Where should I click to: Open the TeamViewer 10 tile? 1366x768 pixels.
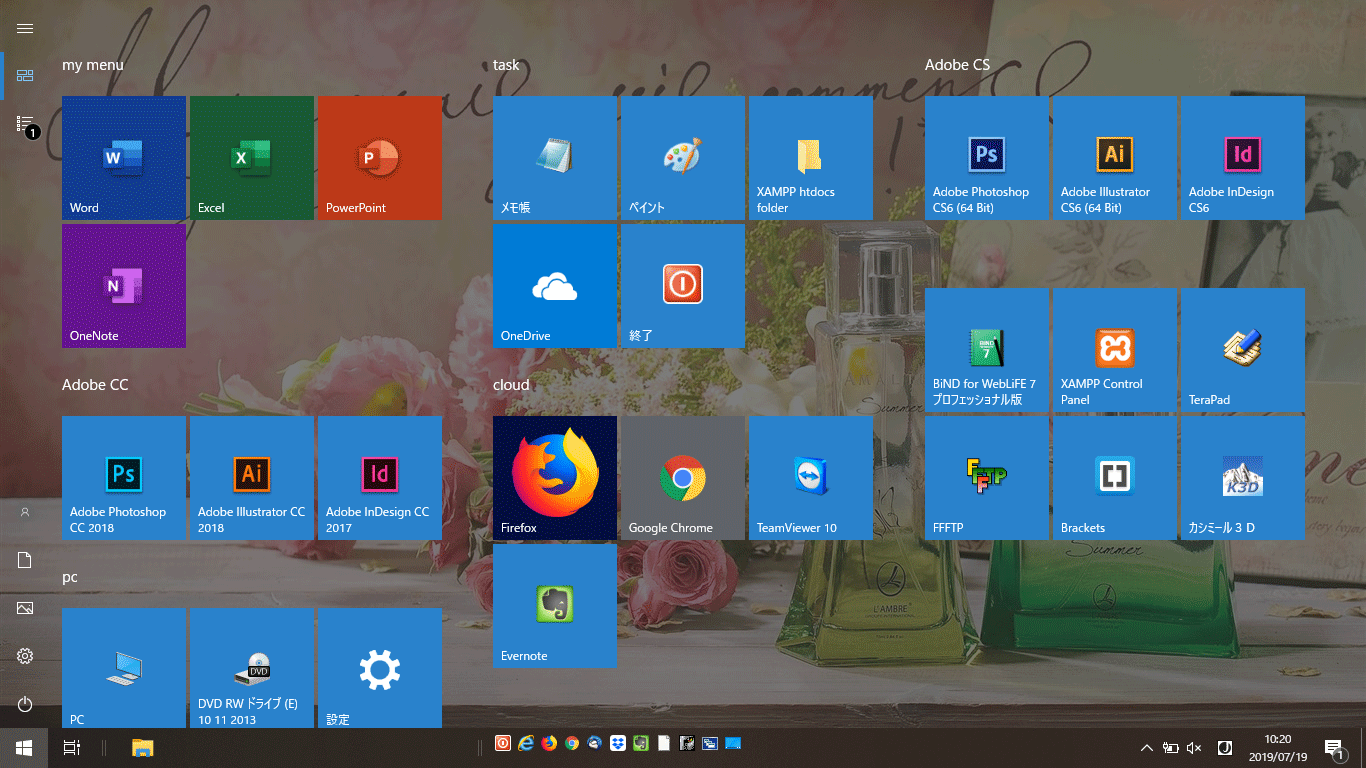[x=811, y=478]
